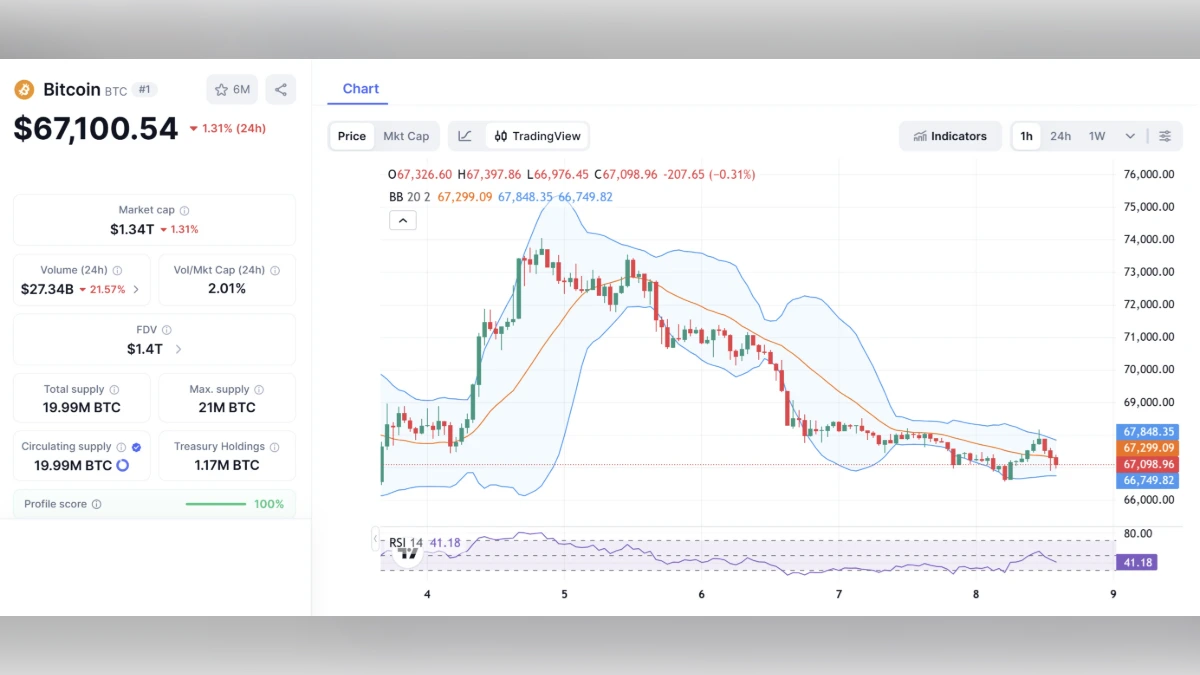The width and height of the screenshot is (1200, 675).
Task: Expand FDV details with the arrow
Action: [178, 347]
